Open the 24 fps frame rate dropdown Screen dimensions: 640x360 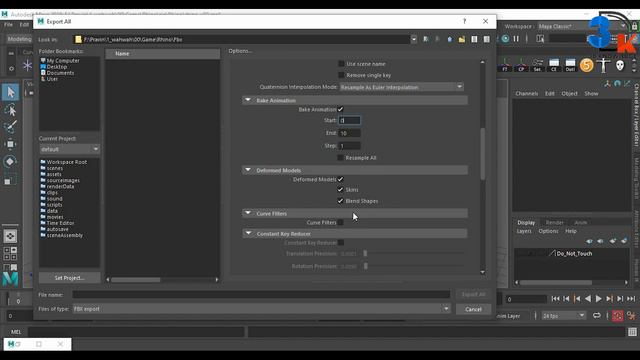click(563, 316)
